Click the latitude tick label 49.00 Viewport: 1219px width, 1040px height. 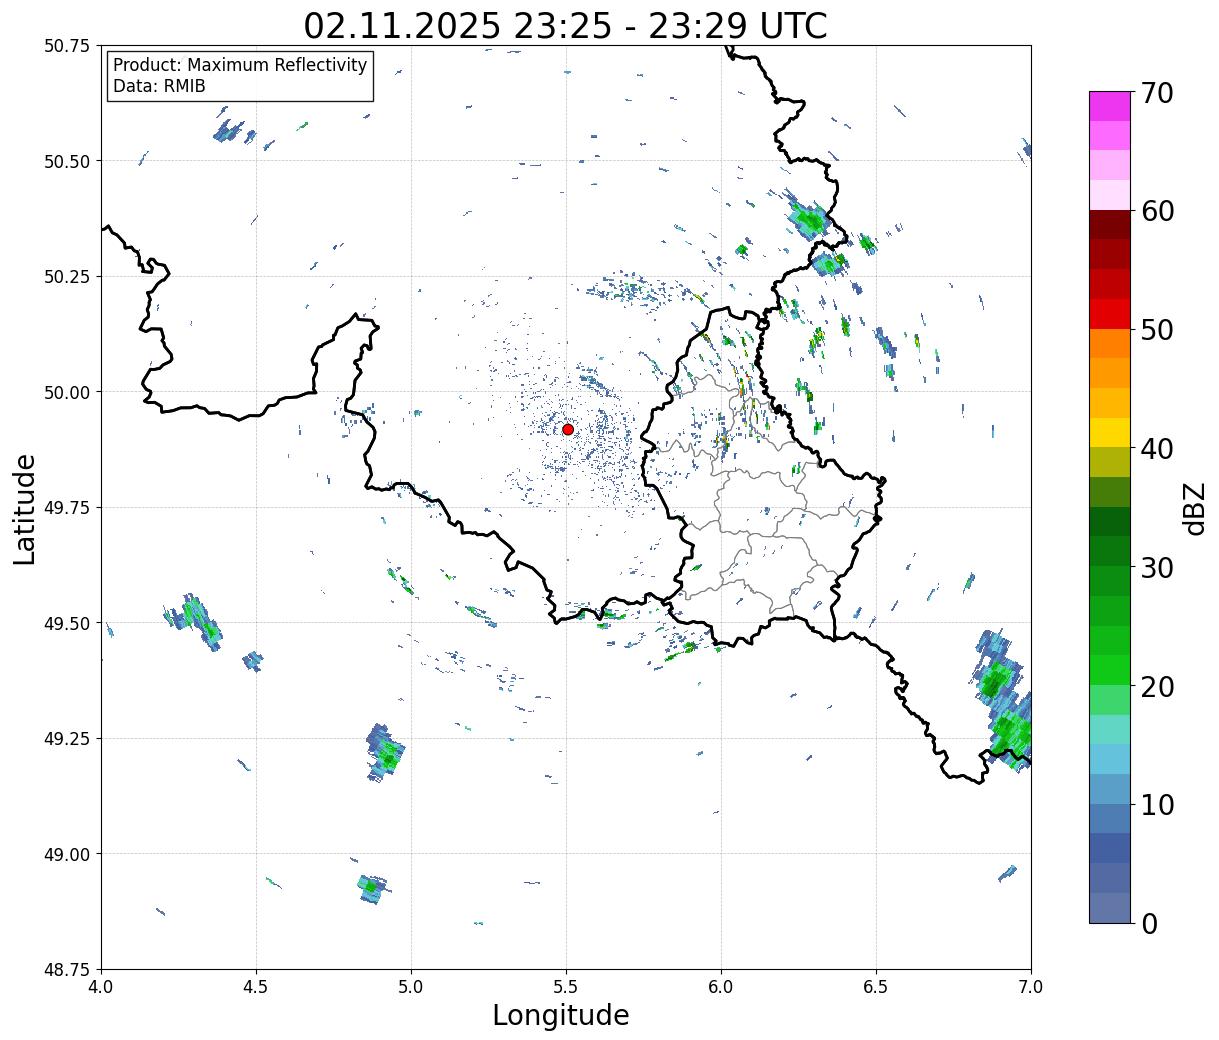click(x=67, y=854)
